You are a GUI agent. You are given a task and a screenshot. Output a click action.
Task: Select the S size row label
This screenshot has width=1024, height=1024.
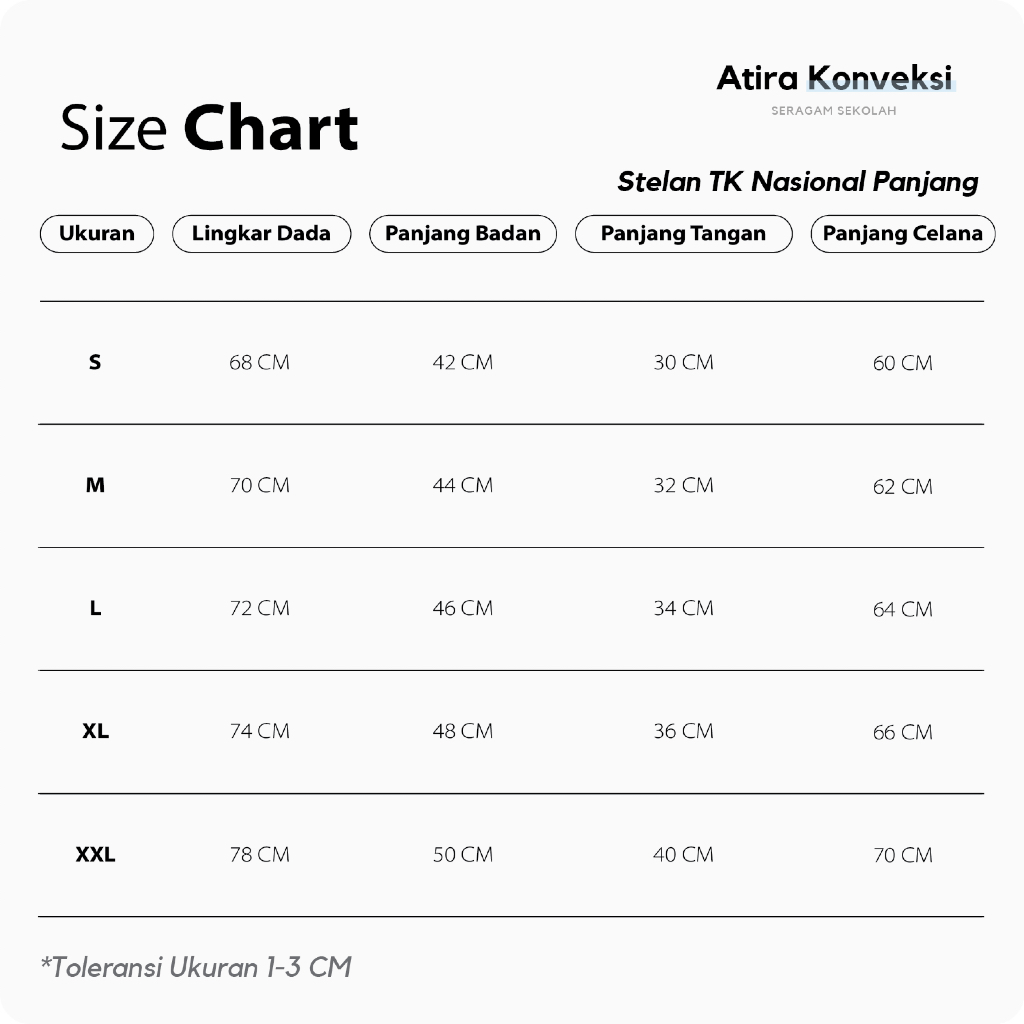95,362
